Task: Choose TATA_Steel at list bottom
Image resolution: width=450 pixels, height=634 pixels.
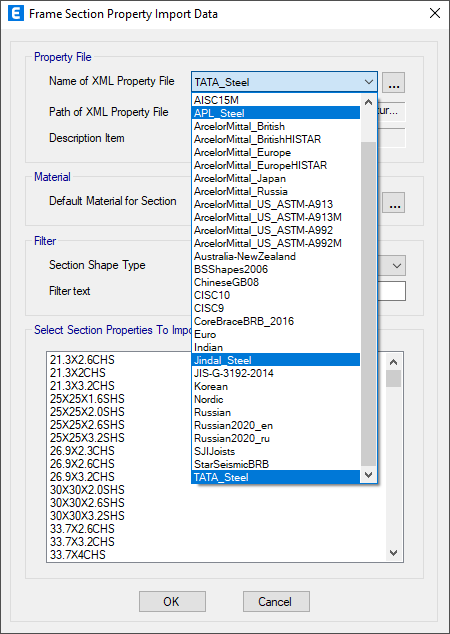Action: 276,477
